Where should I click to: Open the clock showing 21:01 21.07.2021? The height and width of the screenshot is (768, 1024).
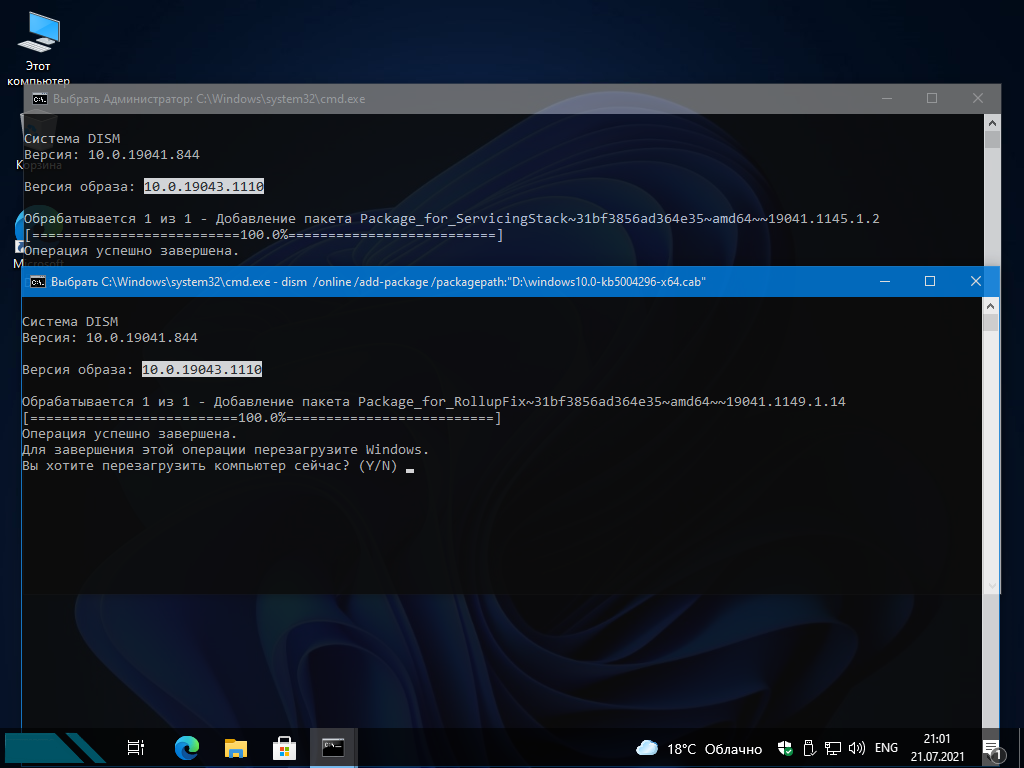(939, 748)
